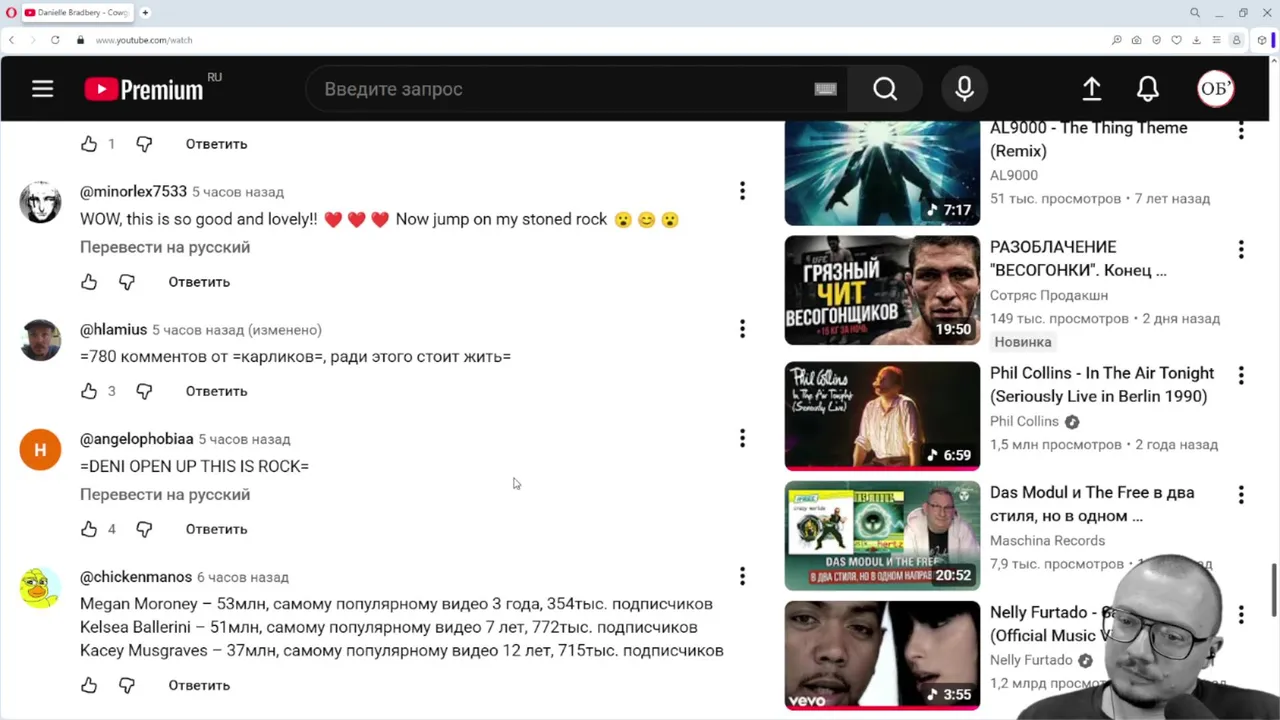Add page to bookmarks with the heart icon
1280x720 pixels.
click(1177, 40)
